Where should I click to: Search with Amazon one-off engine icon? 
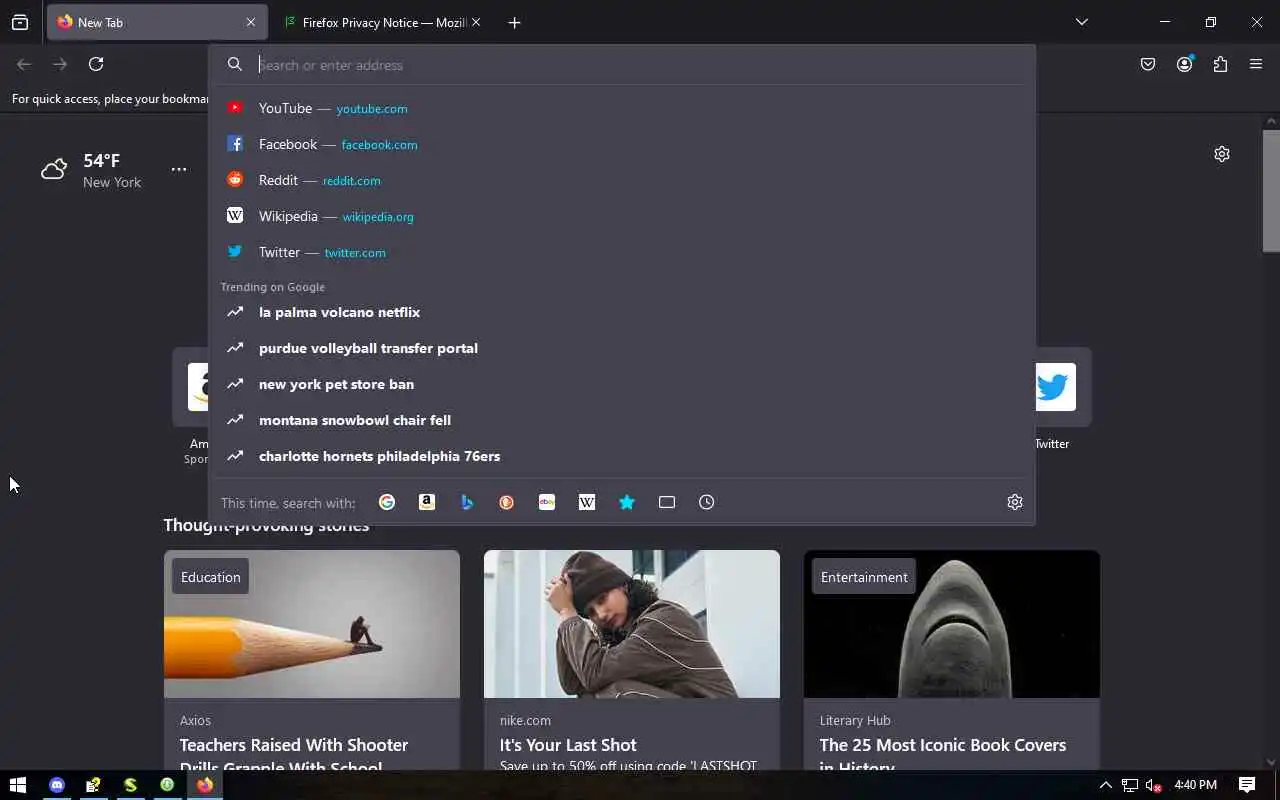tap(427, 502)
